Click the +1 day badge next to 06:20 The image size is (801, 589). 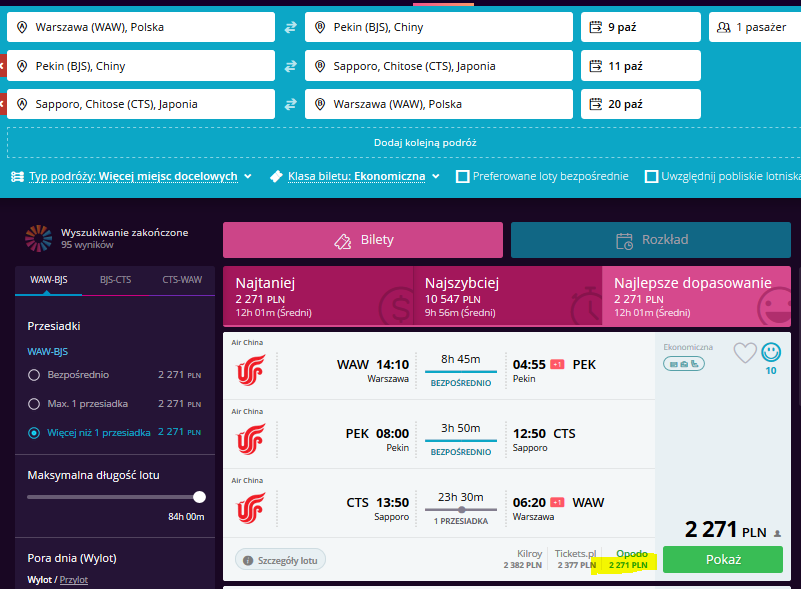557,503
